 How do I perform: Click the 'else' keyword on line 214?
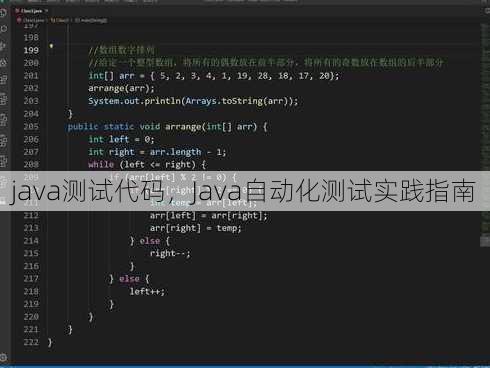(150, 241)
